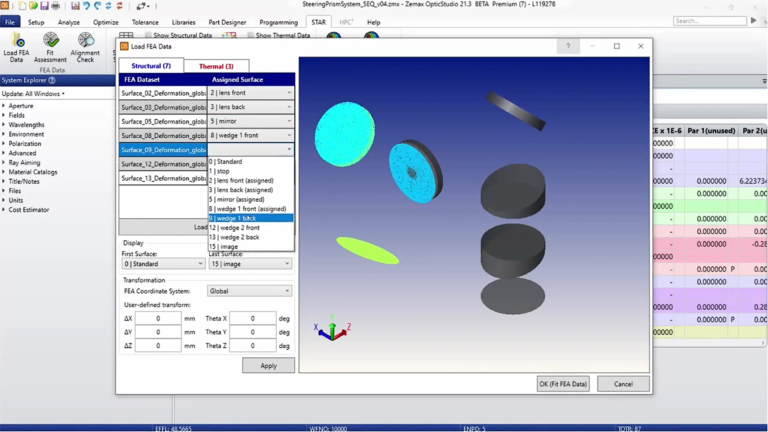Expand Material Catalogs in System Explorer

pos(4,172)
